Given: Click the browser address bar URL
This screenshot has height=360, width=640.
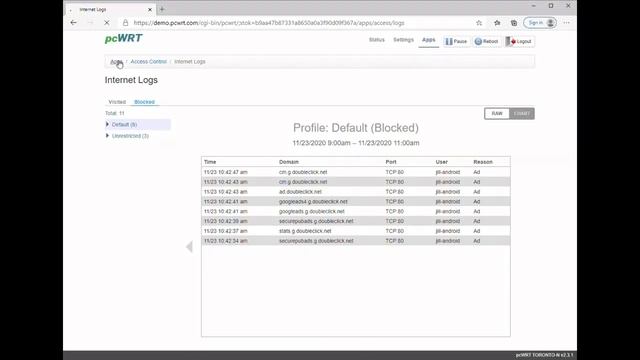Looking at the screenshot, I should coord(269,23).
